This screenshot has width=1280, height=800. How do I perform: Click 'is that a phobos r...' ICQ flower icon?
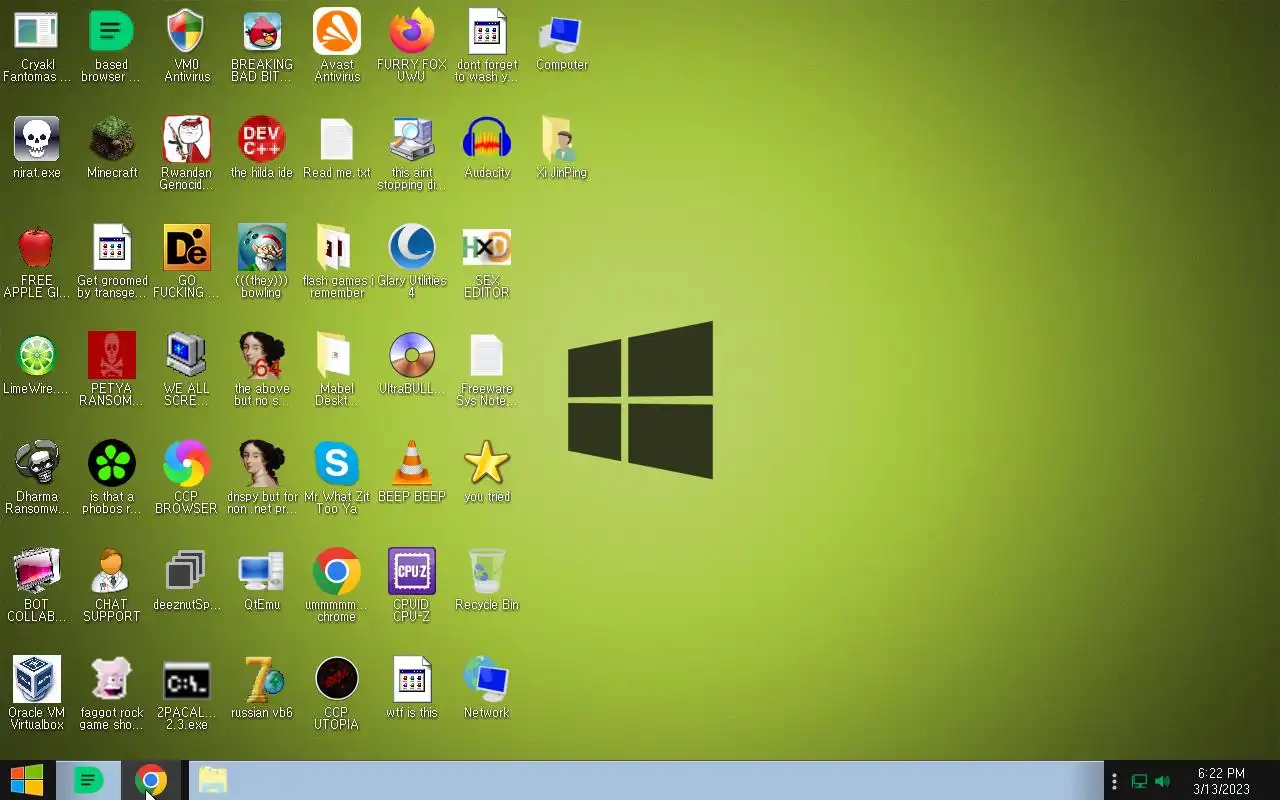pyautogui.click(x=111, y=464)
